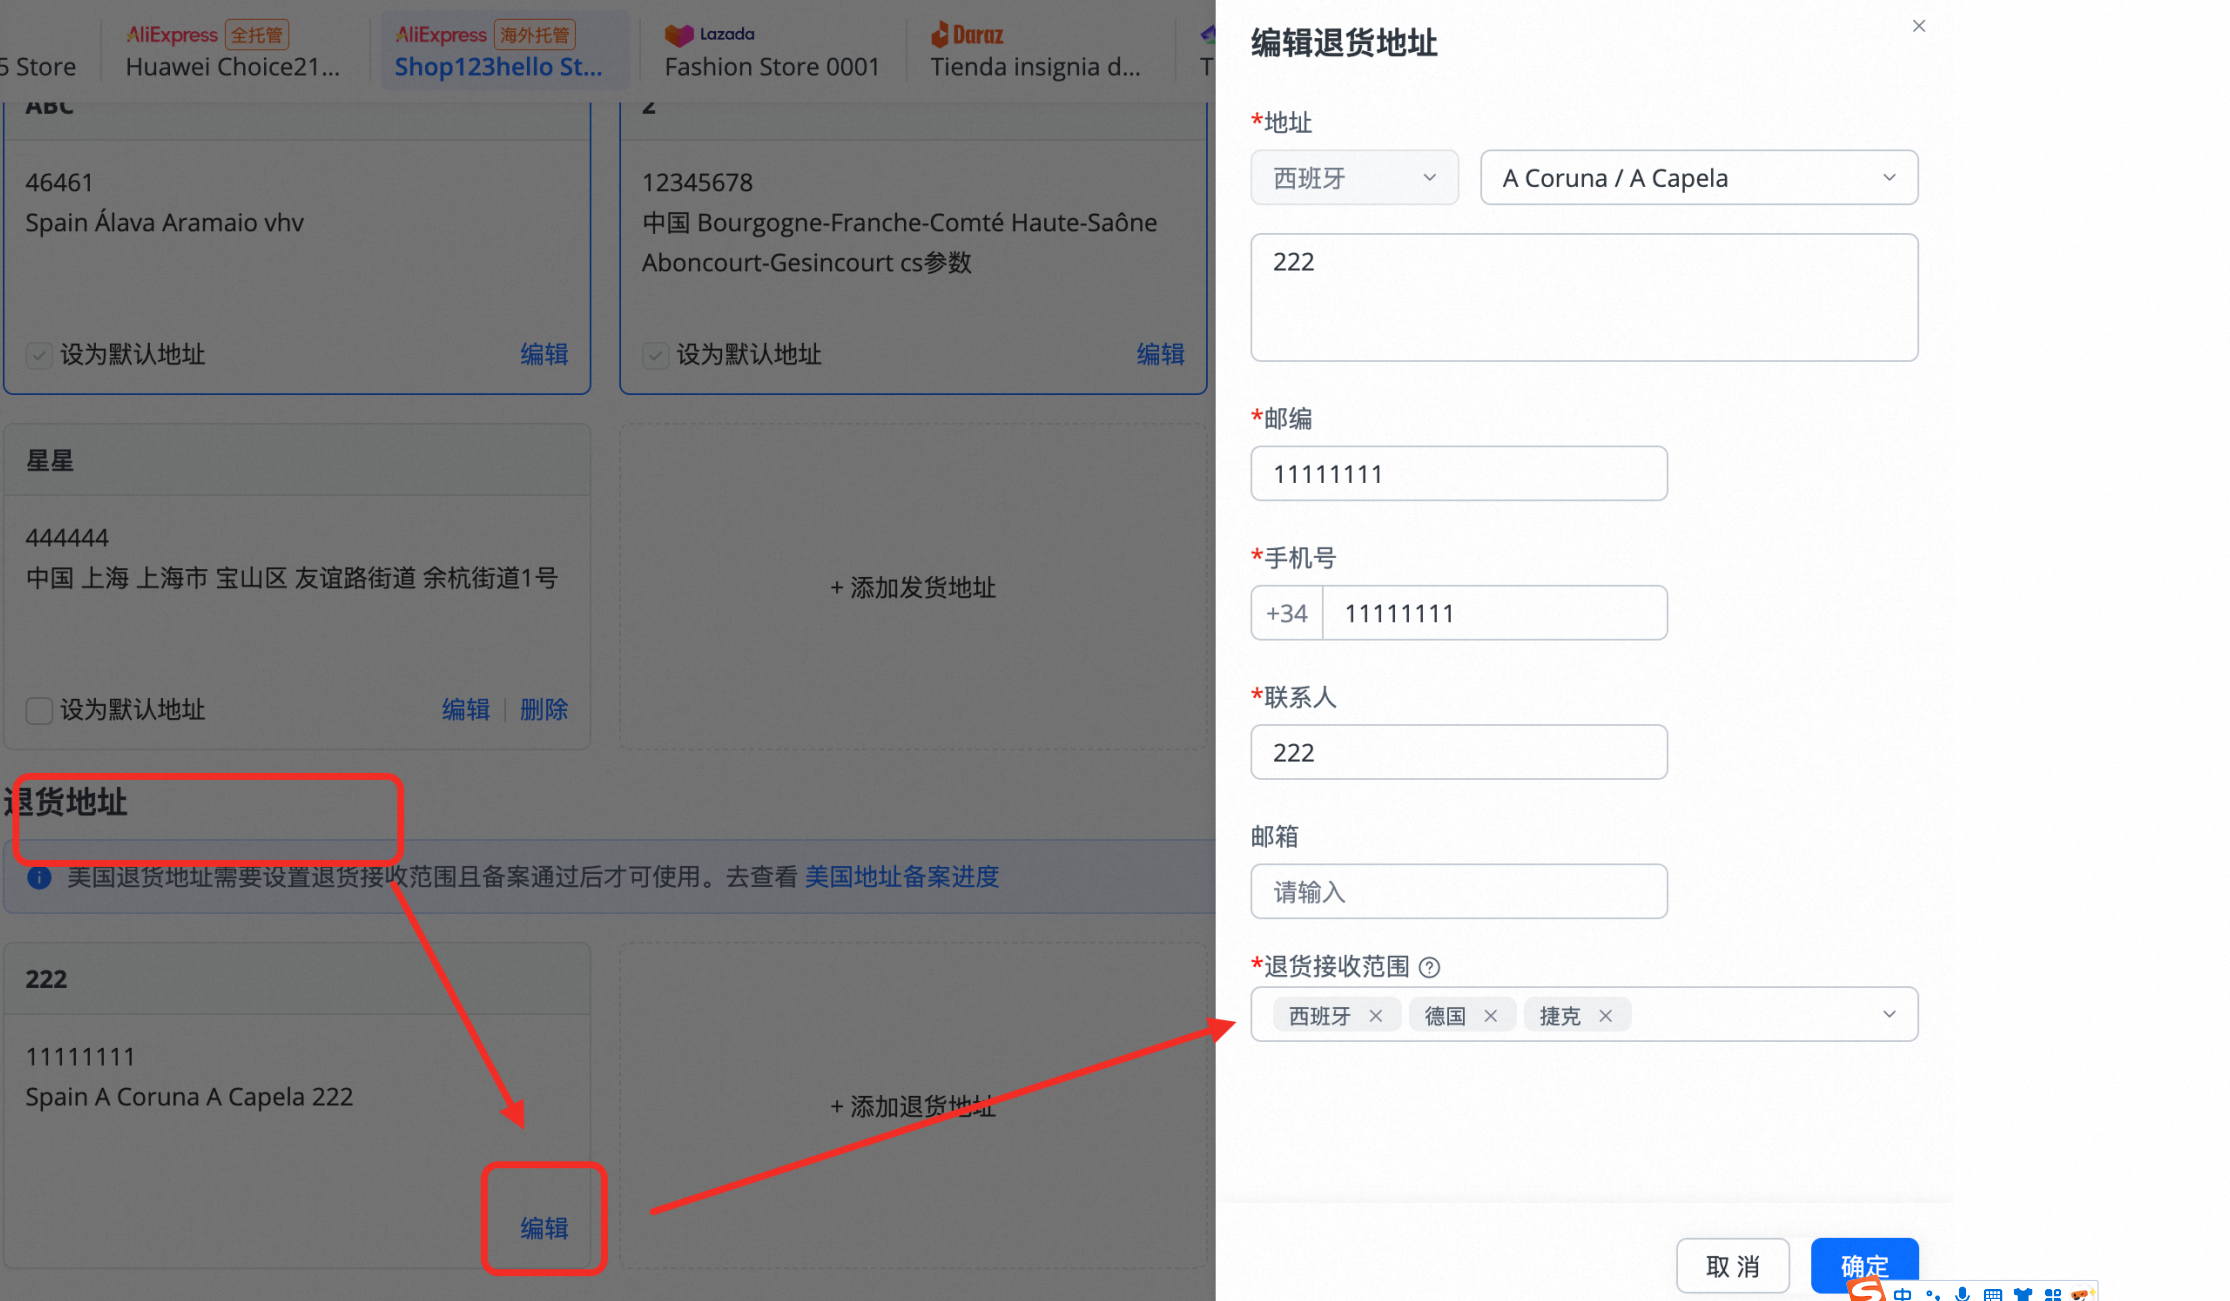Viewport: 2230px width, 1301px height.
Task: Click the AliExpress logo on Huawei Choice21 tab
Action: 172,34
